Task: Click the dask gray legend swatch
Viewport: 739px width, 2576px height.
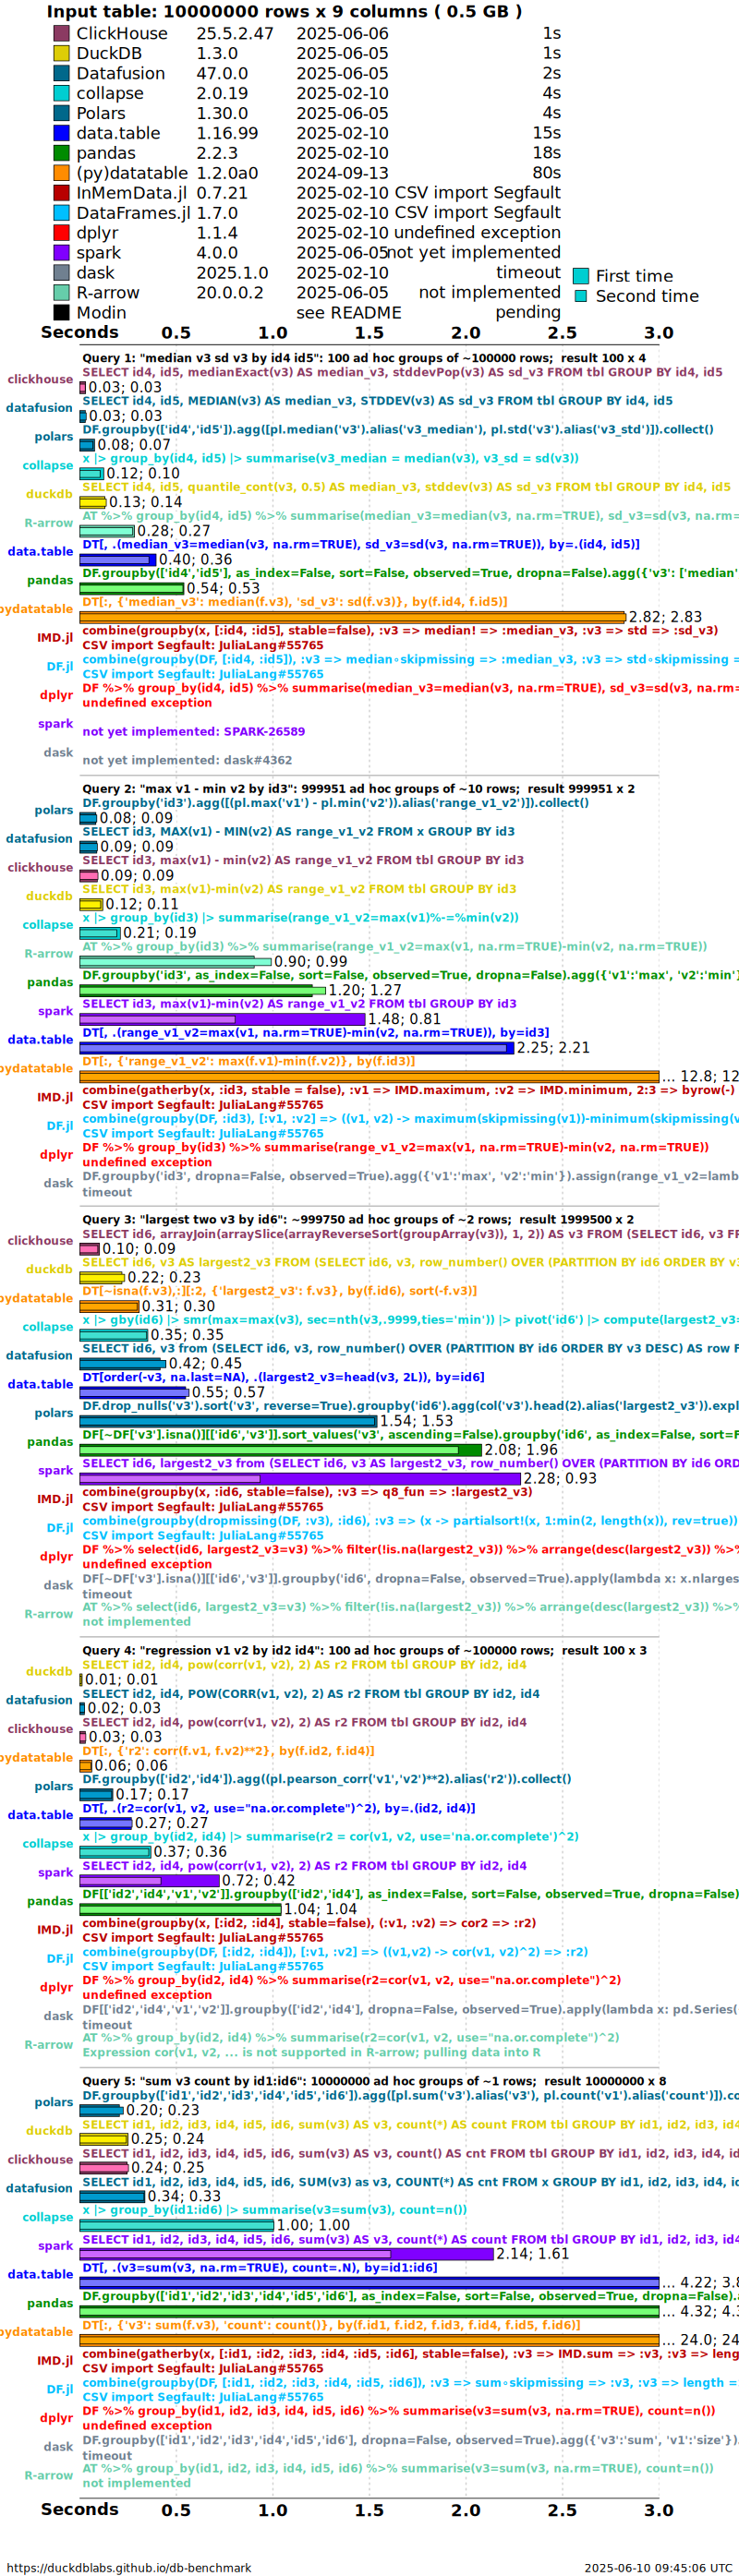Action: 61,273
